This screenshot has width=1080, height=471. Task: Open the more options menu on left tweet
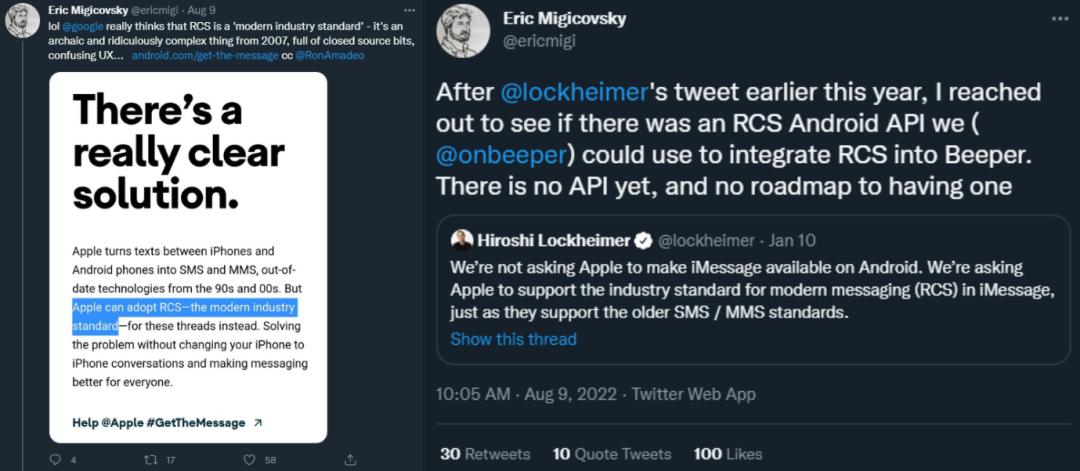pyautogui.click(x=408, y=9)
